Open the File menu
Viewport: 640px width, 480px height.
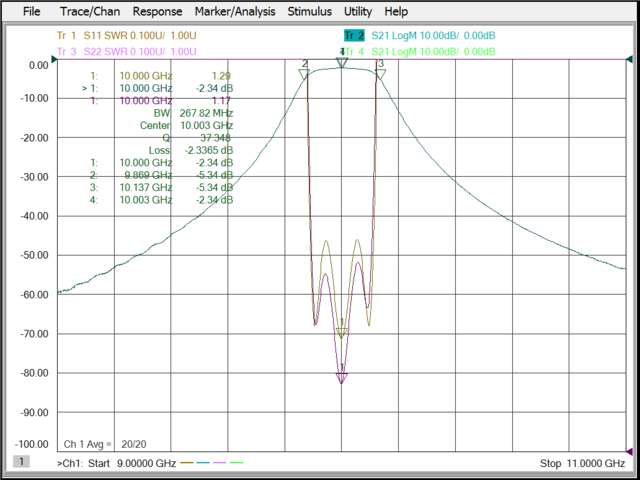31,11
